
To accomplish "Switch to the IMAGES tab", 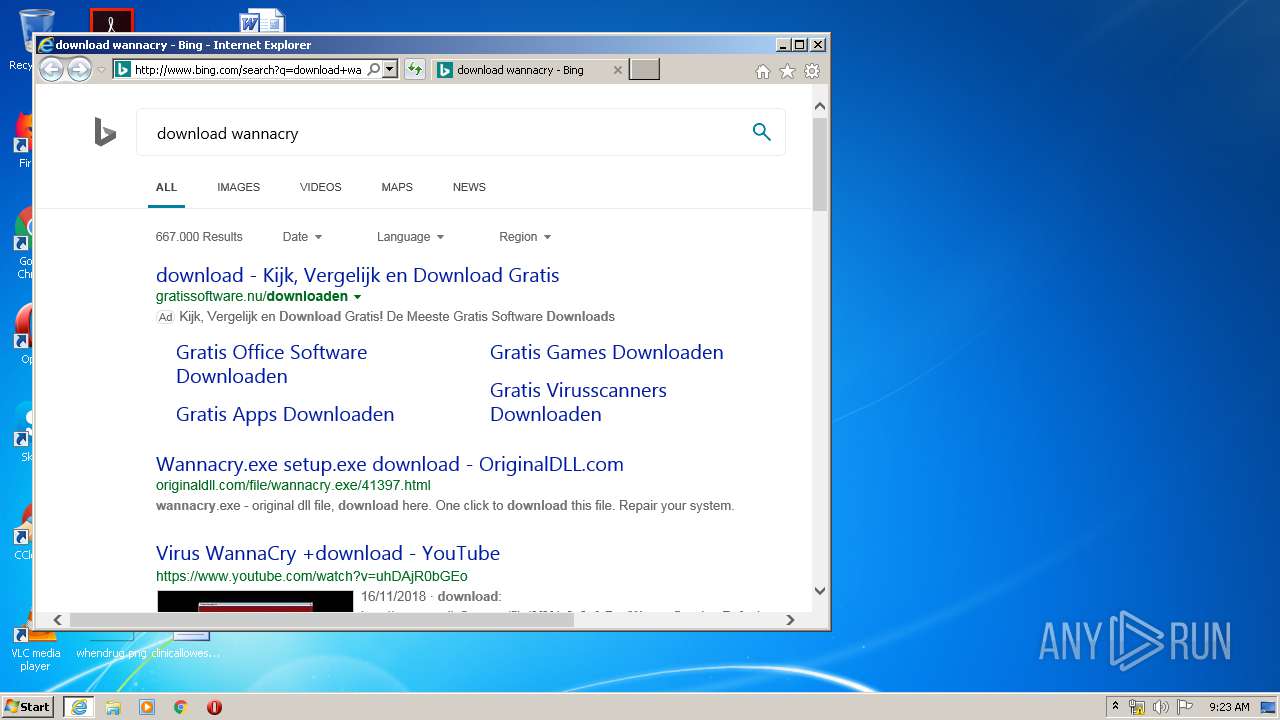I will tap(238, 187).
